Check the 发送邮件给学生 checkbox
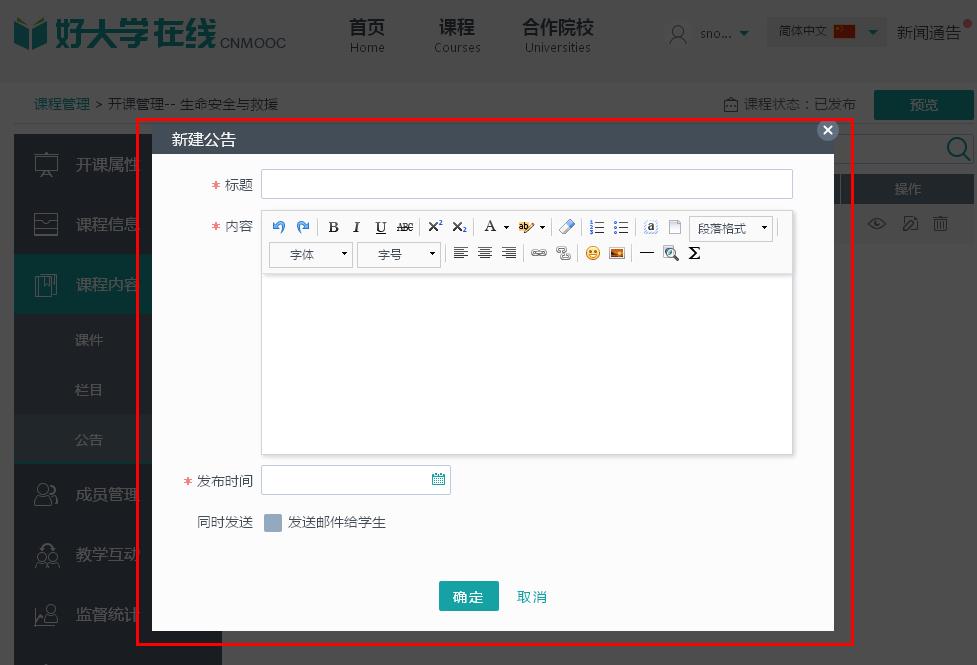Screen dimensions: 977x665 click(x=273, y=522)
